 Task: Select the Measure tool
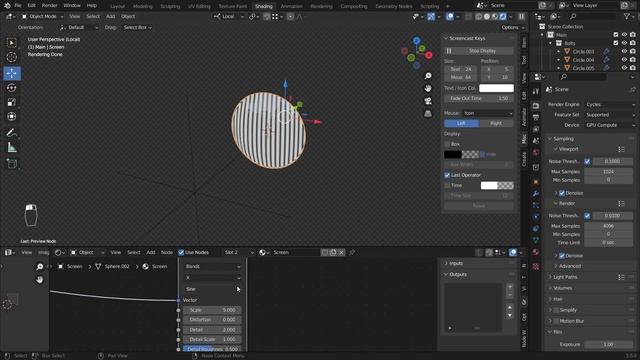click(12, 147)
